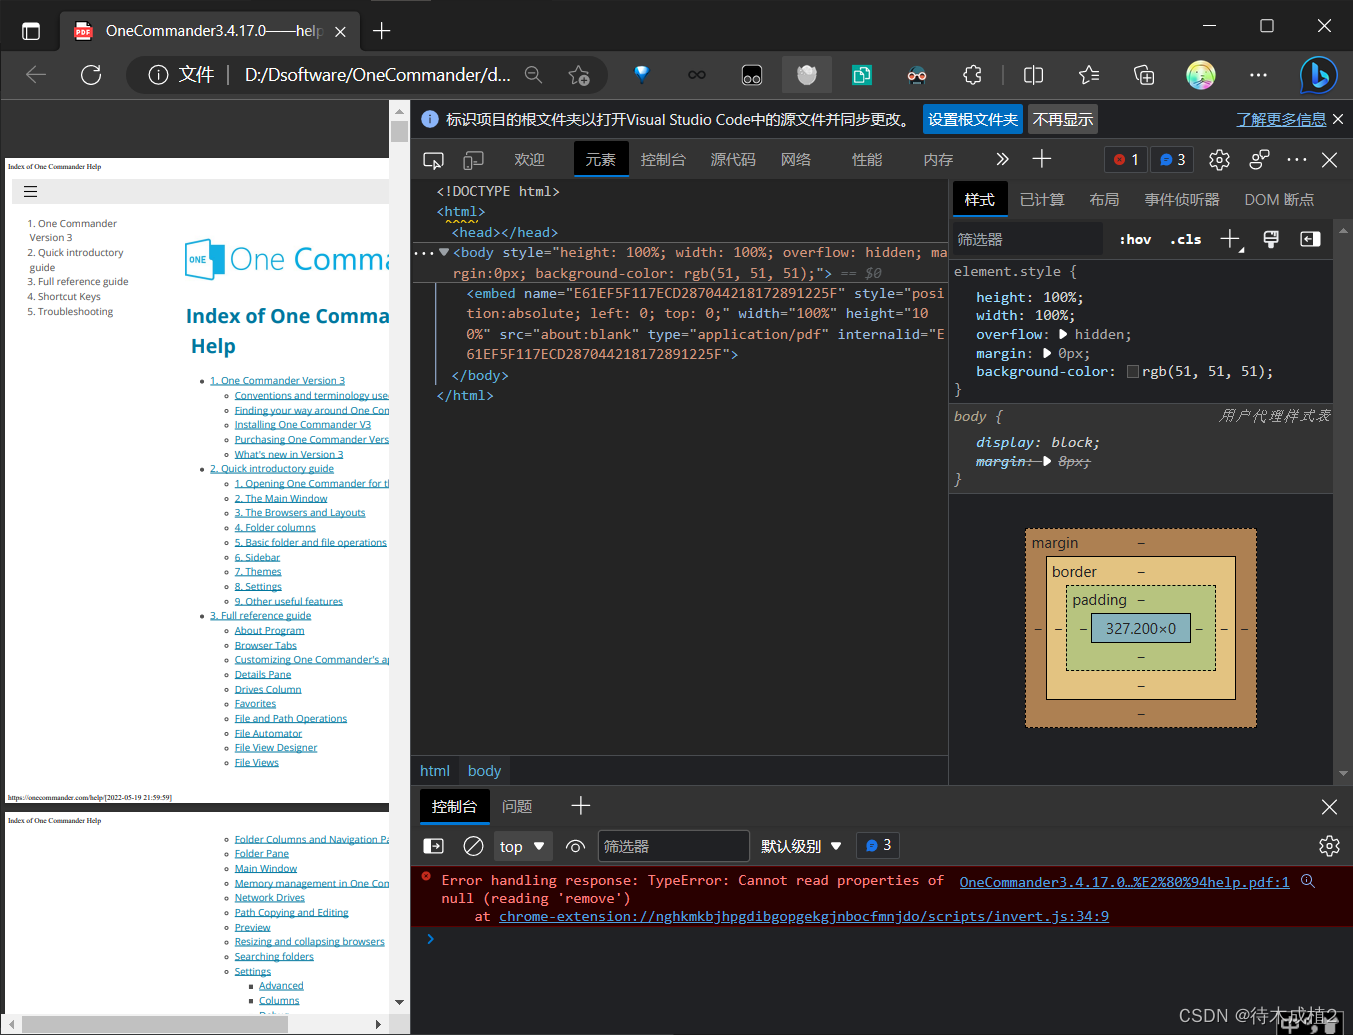Open the Settings and more ellipsis menu
The image size is (1353, 1035).
1258,75
